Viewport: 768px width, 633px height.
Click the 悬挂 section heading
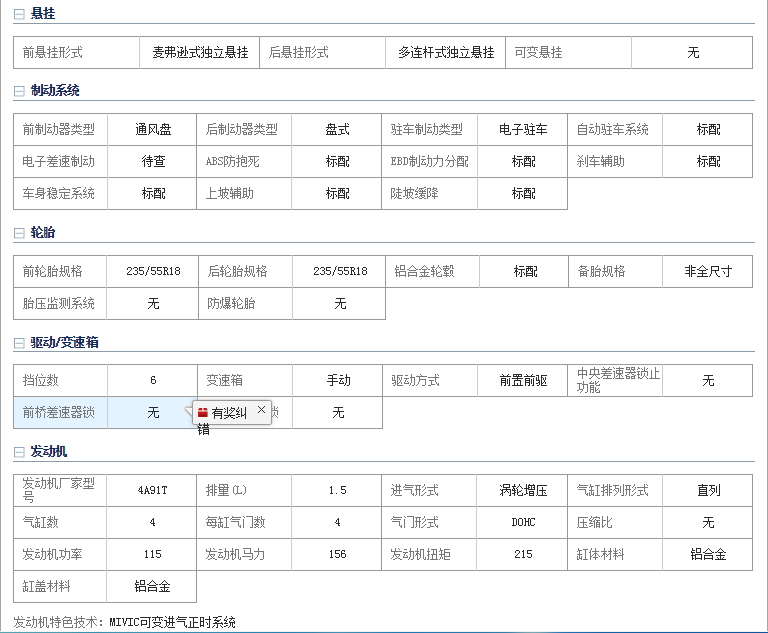[x=43, y=14]
